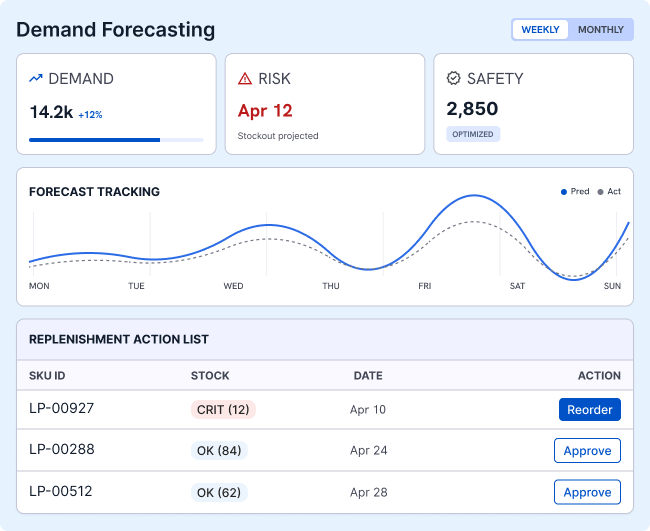Select SKU LP-00512 text
Viewport: 650px width, 531px height.
click(x=61, y=491)
